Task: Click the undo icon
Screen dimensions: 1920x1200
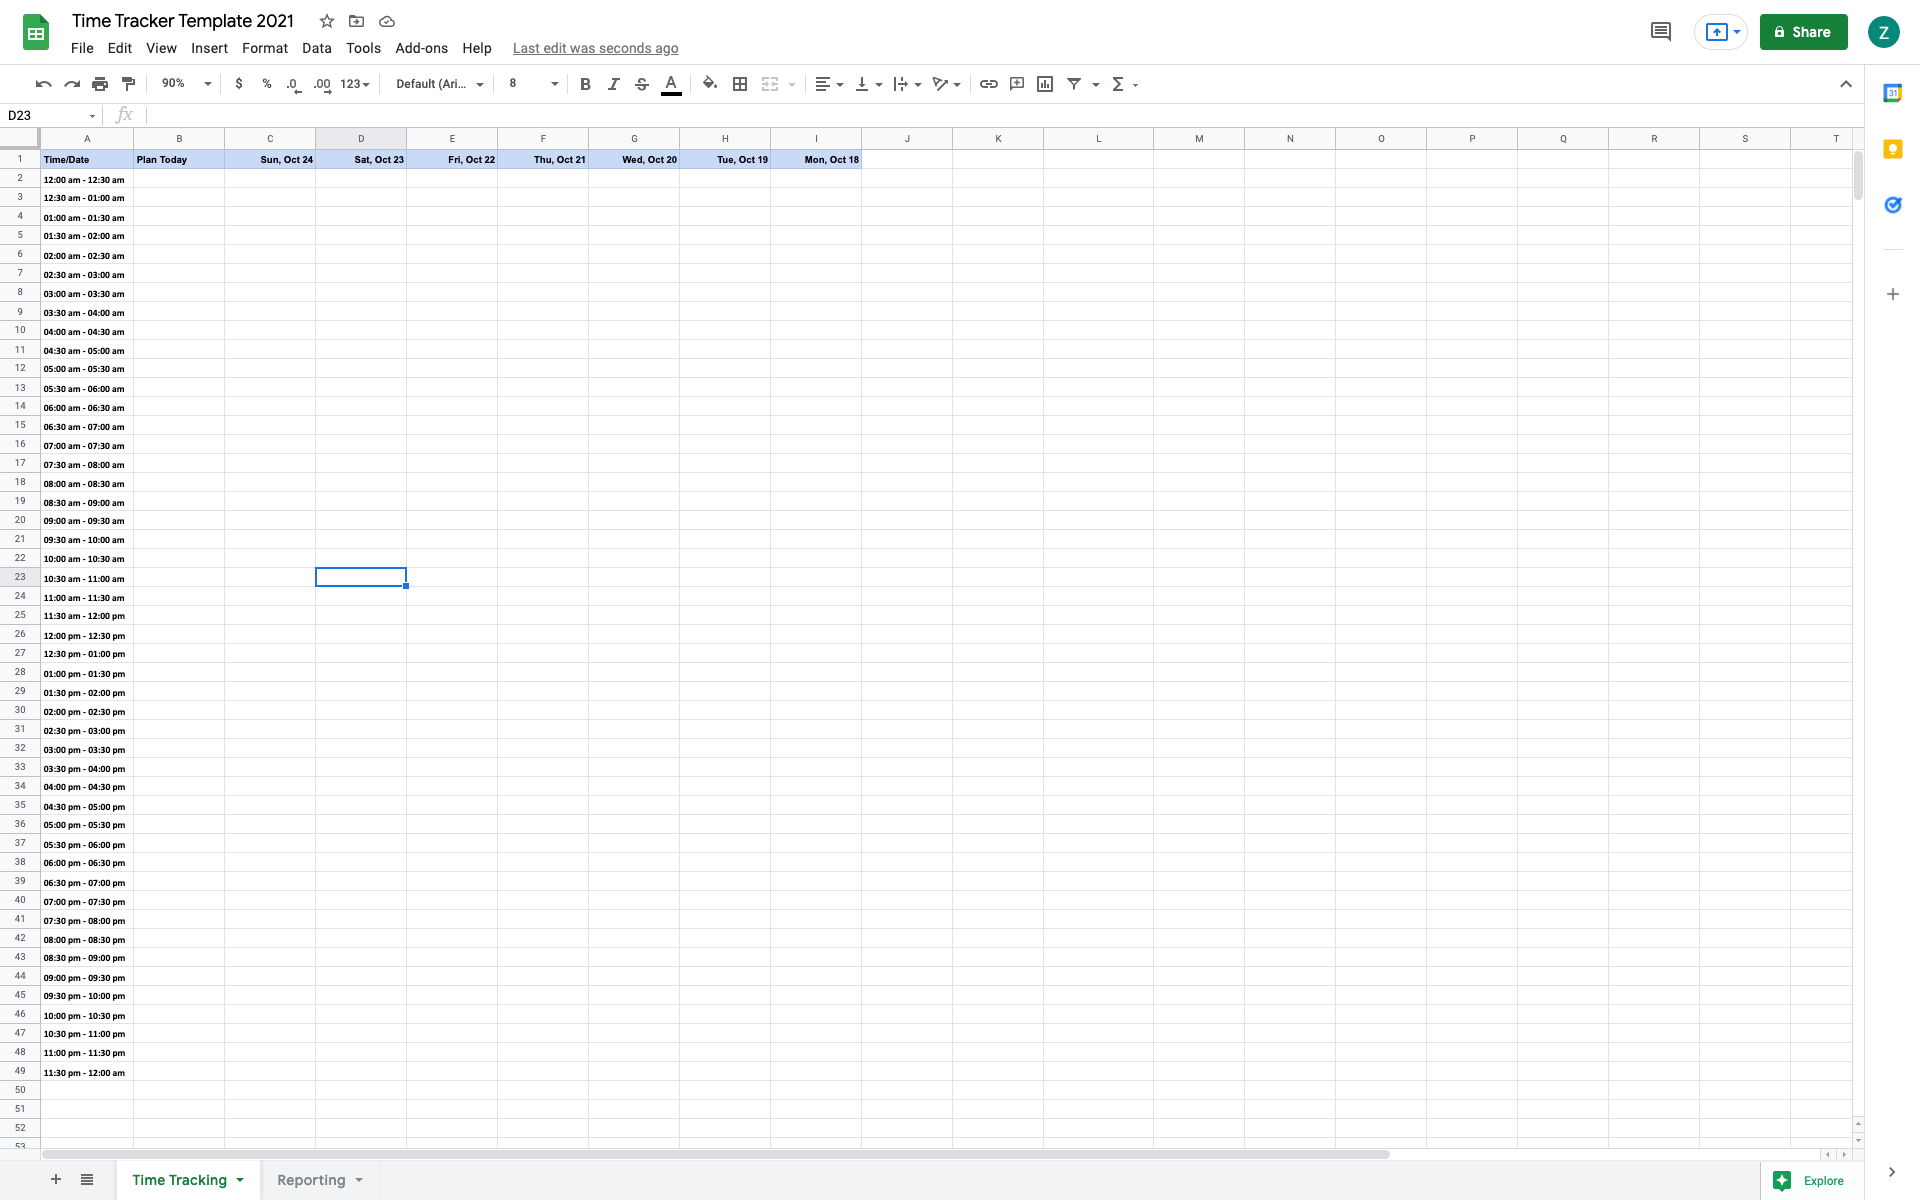Action: (43, 84)
